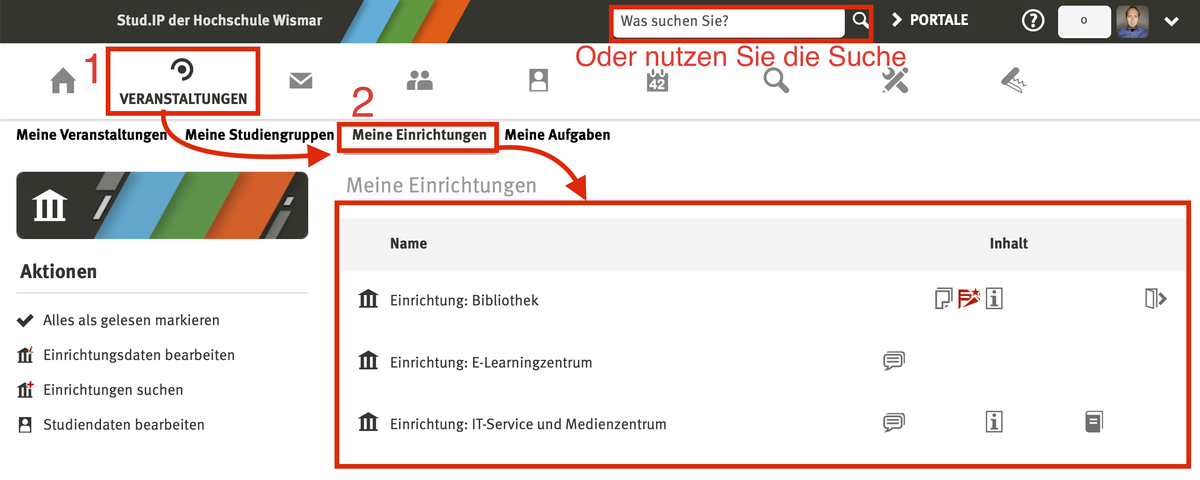Click Einrichtungen suchen in Aktionen
1200x480 pixels.
pyautogui.click(x=113, y=390)
